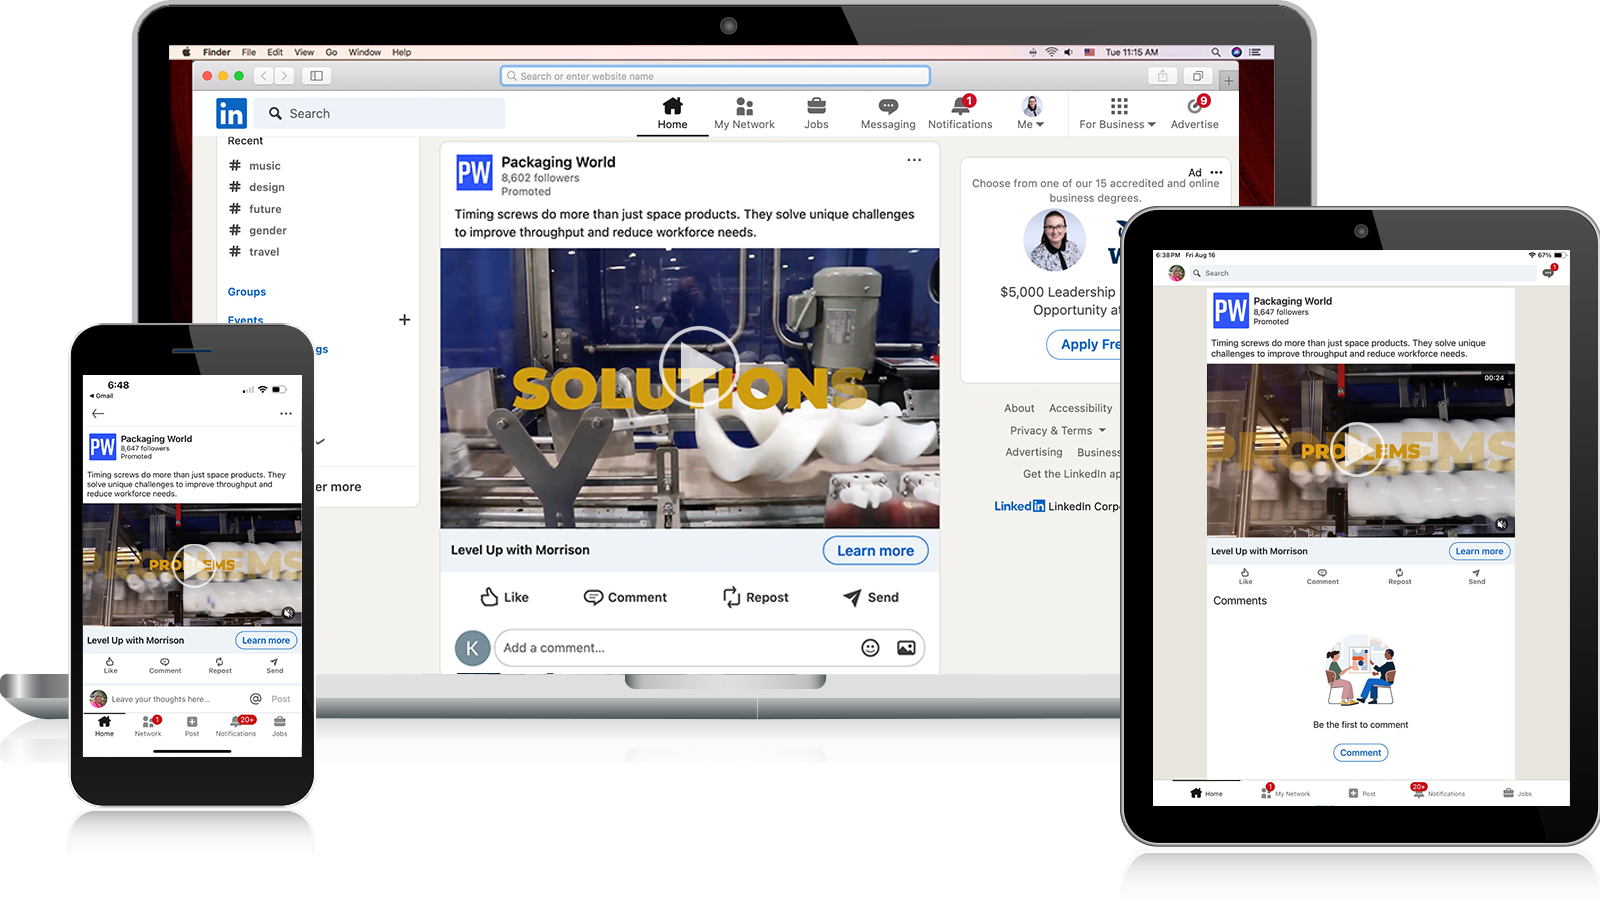The image size is (1600, 900).
Task: Open Home tab in laptop LinkedIn nav
Action: coord(672,113)
